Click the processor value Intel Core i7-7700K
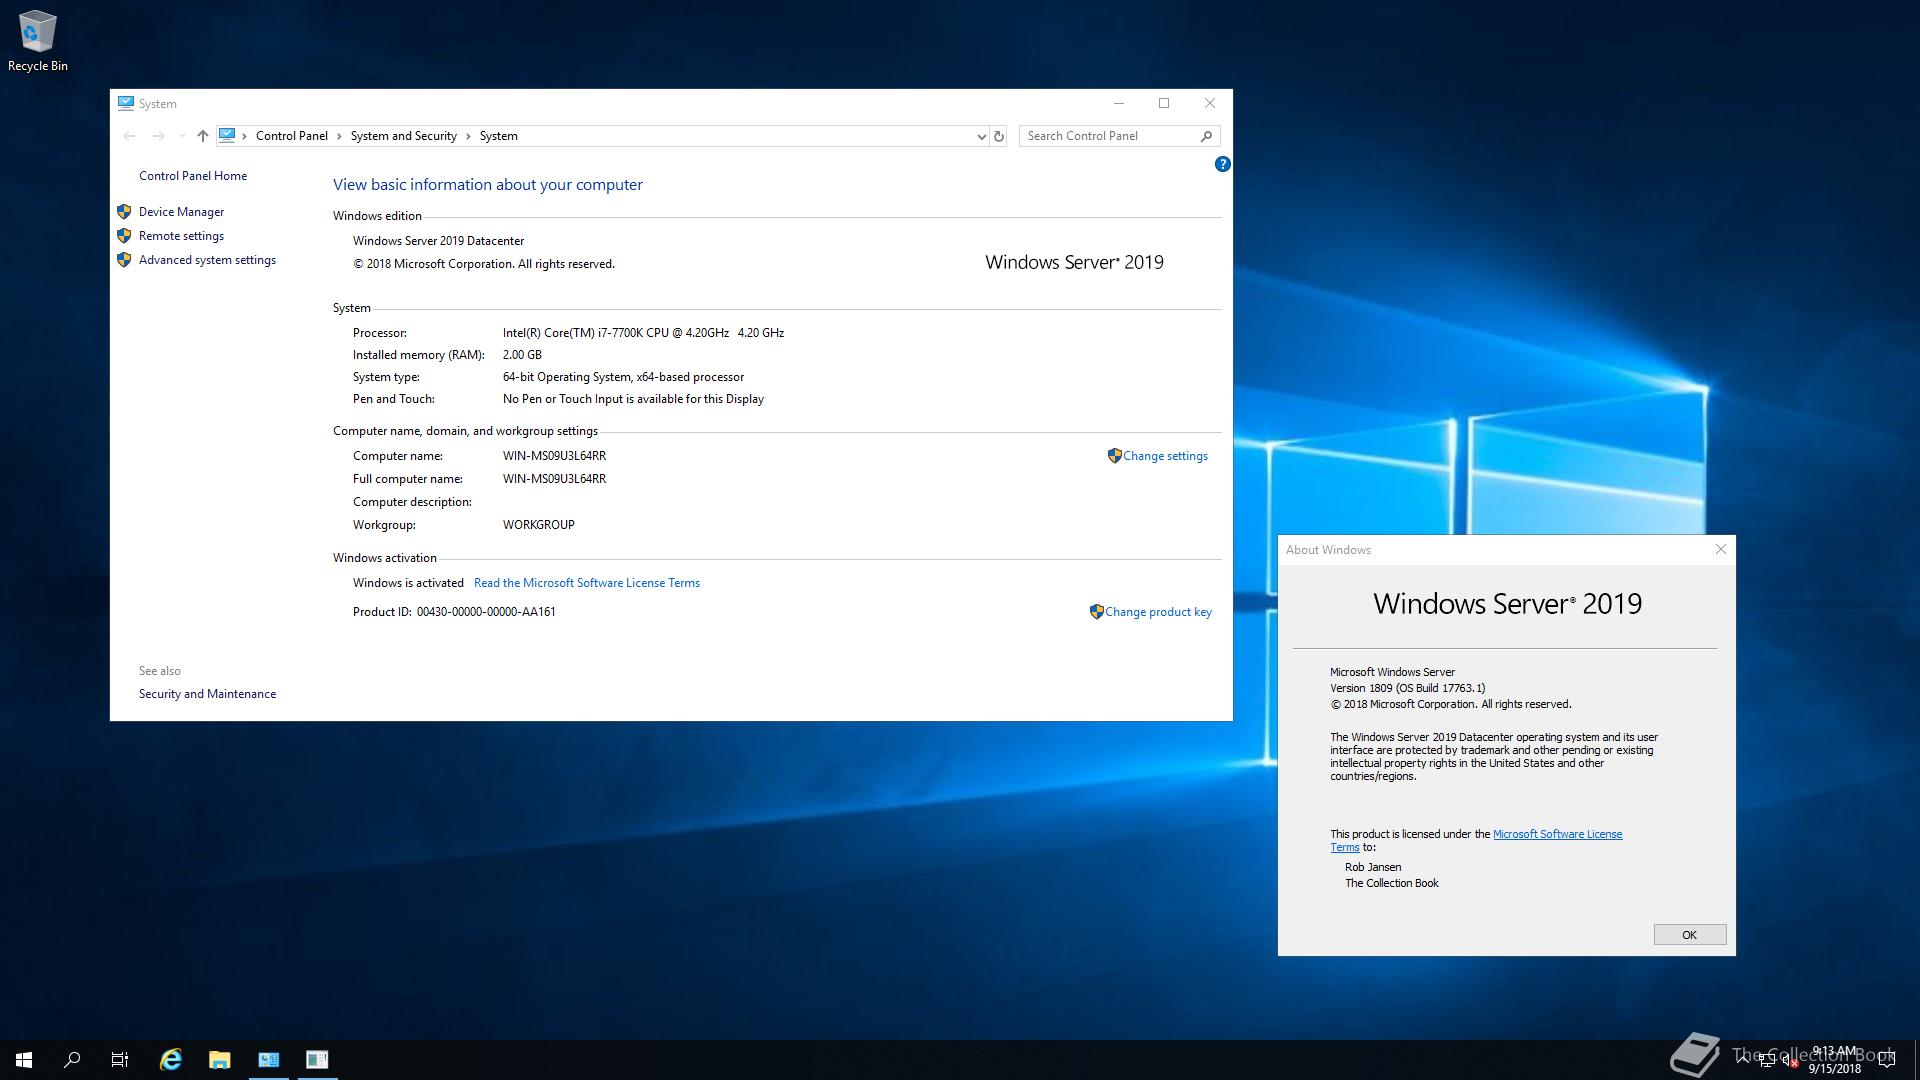Screen dimensions: 1920x1080 coord(643,333)
